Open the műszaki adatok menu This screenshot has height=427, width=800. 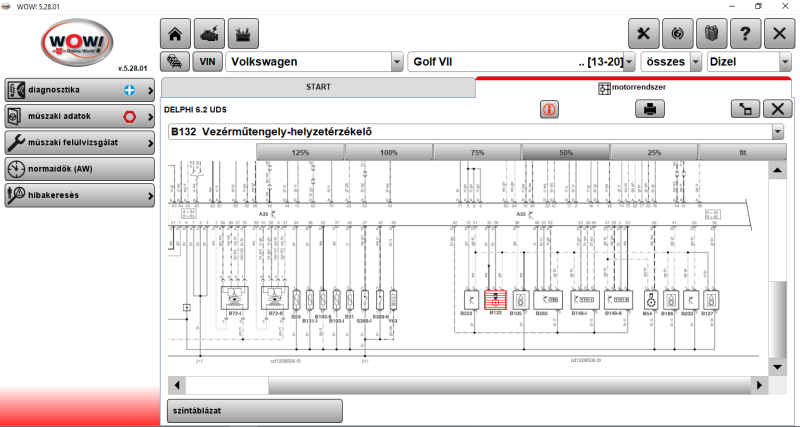coord(80,117)
